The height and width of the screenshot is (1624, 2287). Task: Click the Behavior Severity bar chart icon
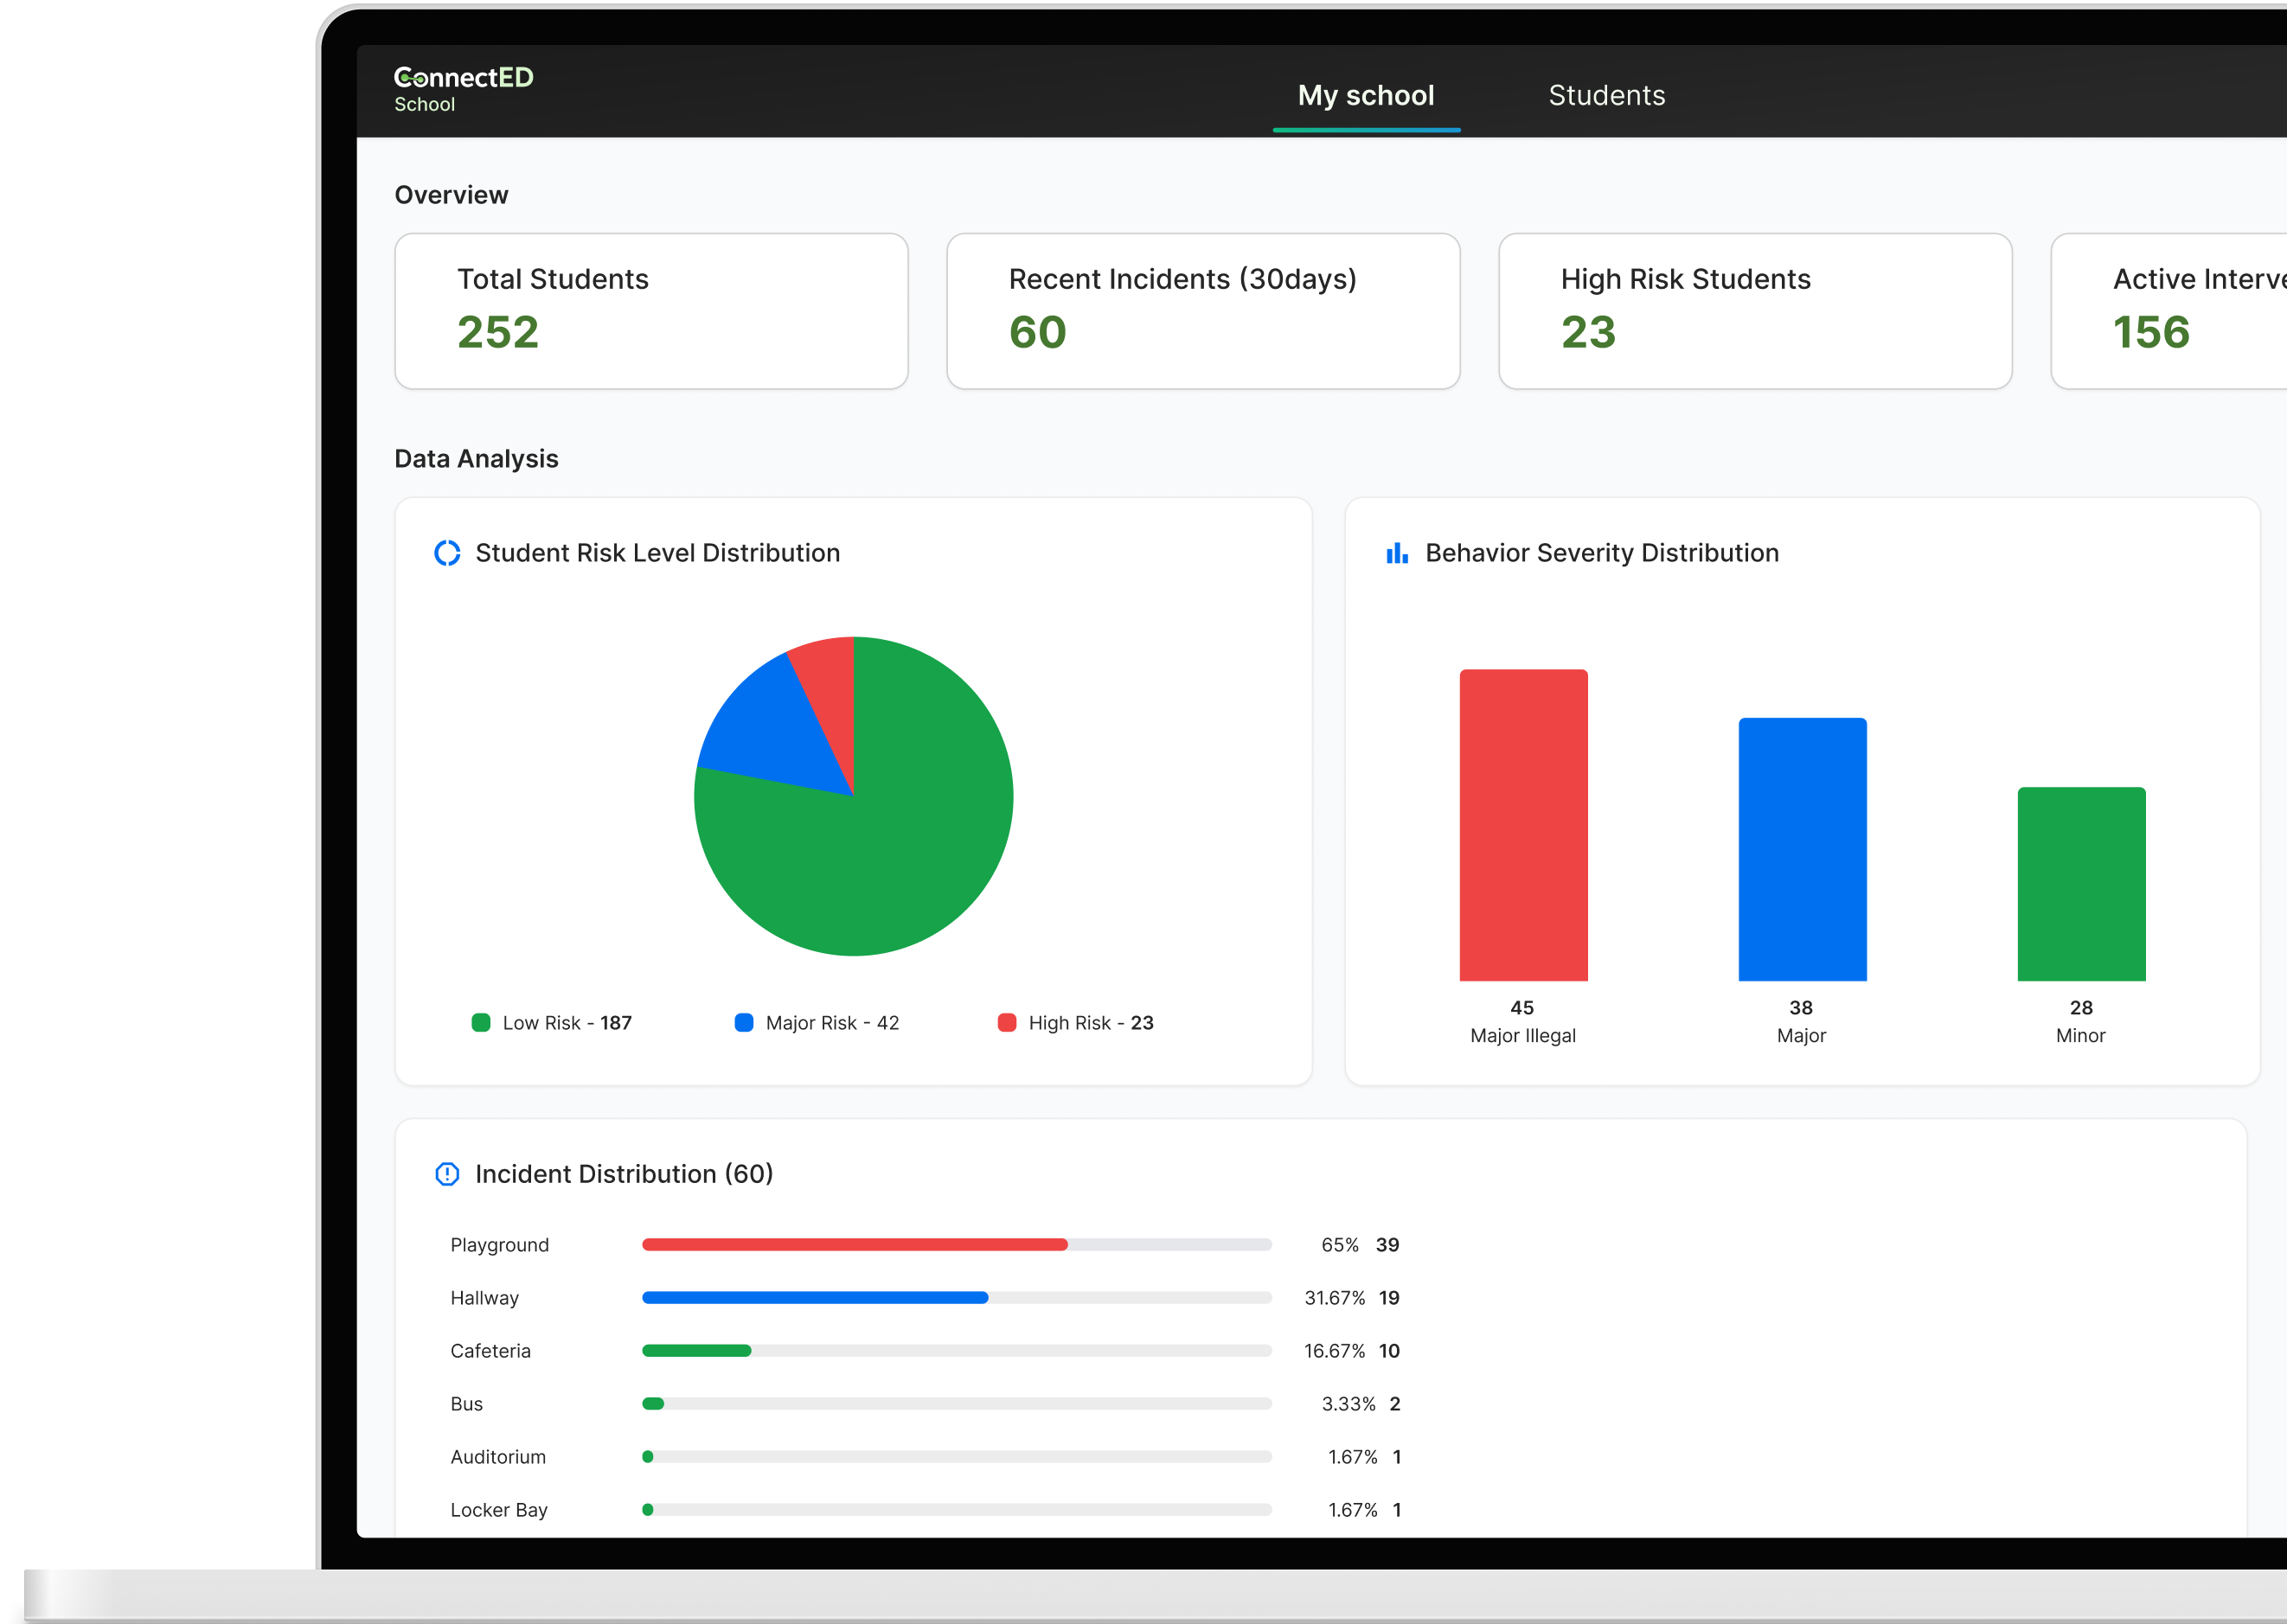(1396, 553)
